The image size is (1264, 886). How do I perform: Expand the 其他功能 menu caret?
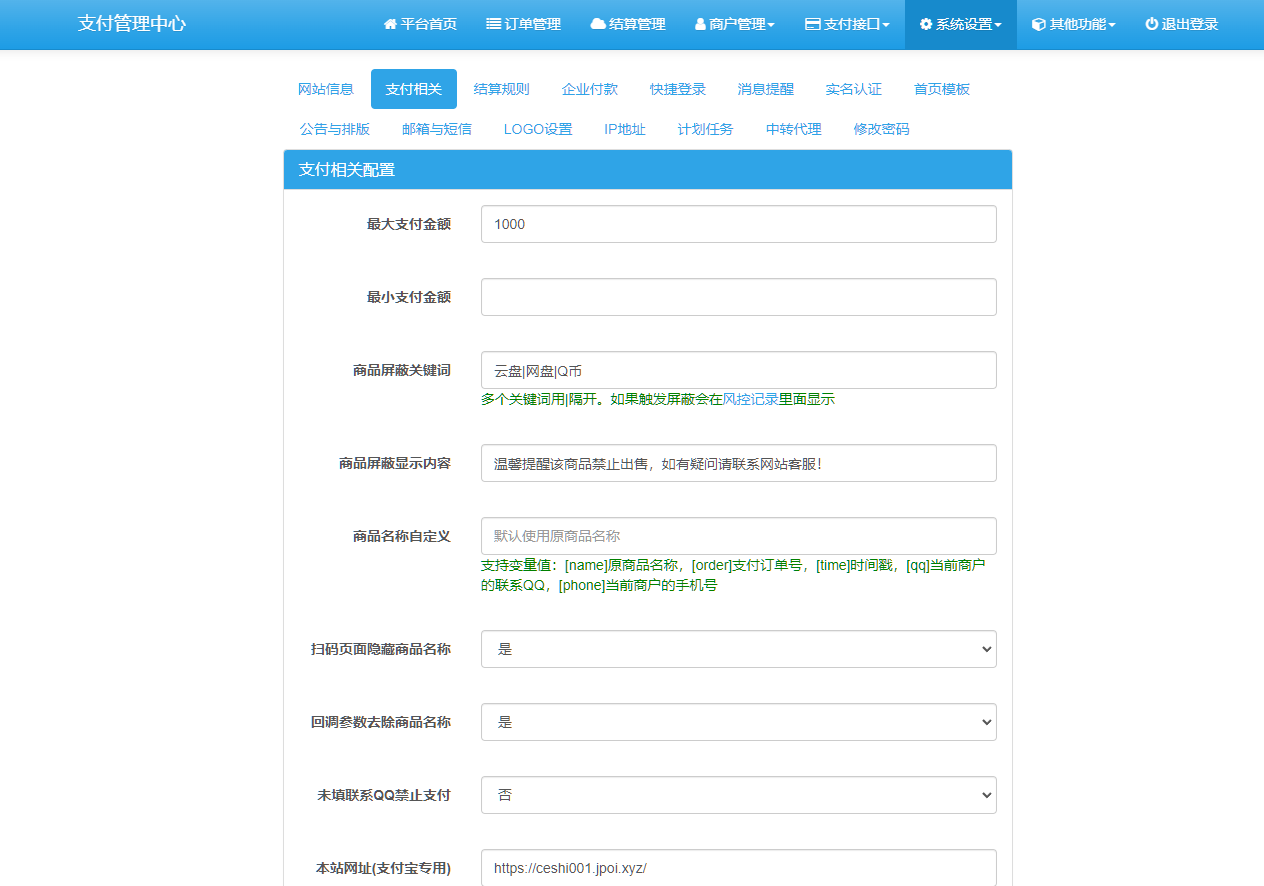coord(1112,25)
